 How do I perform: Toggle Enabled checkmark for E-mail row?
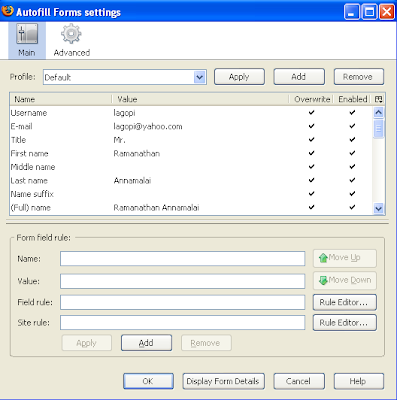[x=352, y=126]
